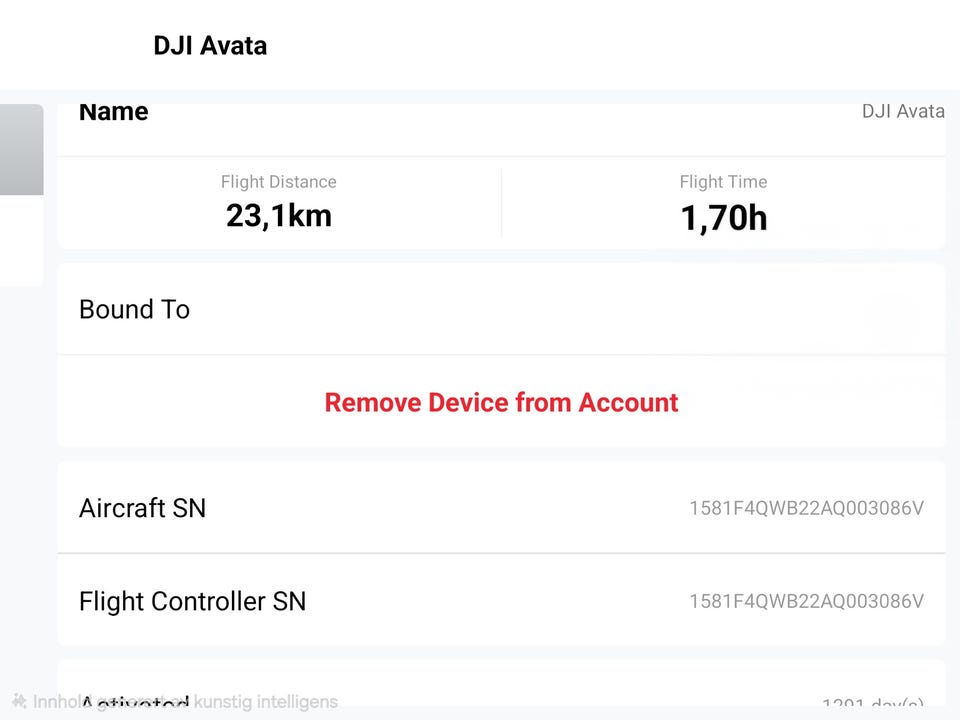Click the 1291 day(s) activation value
Screen dimensions: 960x720
[x=872, y=703]
